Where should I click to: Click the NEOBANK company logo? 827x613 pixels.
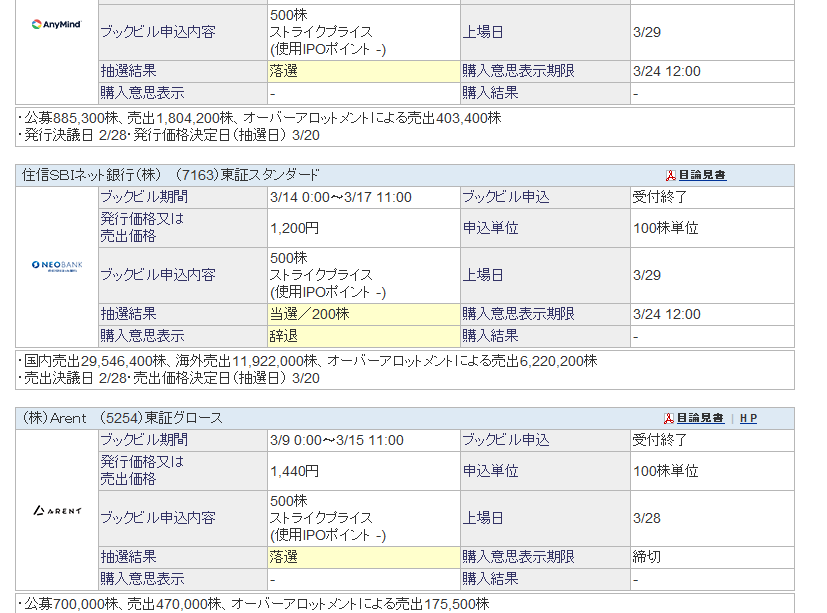[57, 265]
